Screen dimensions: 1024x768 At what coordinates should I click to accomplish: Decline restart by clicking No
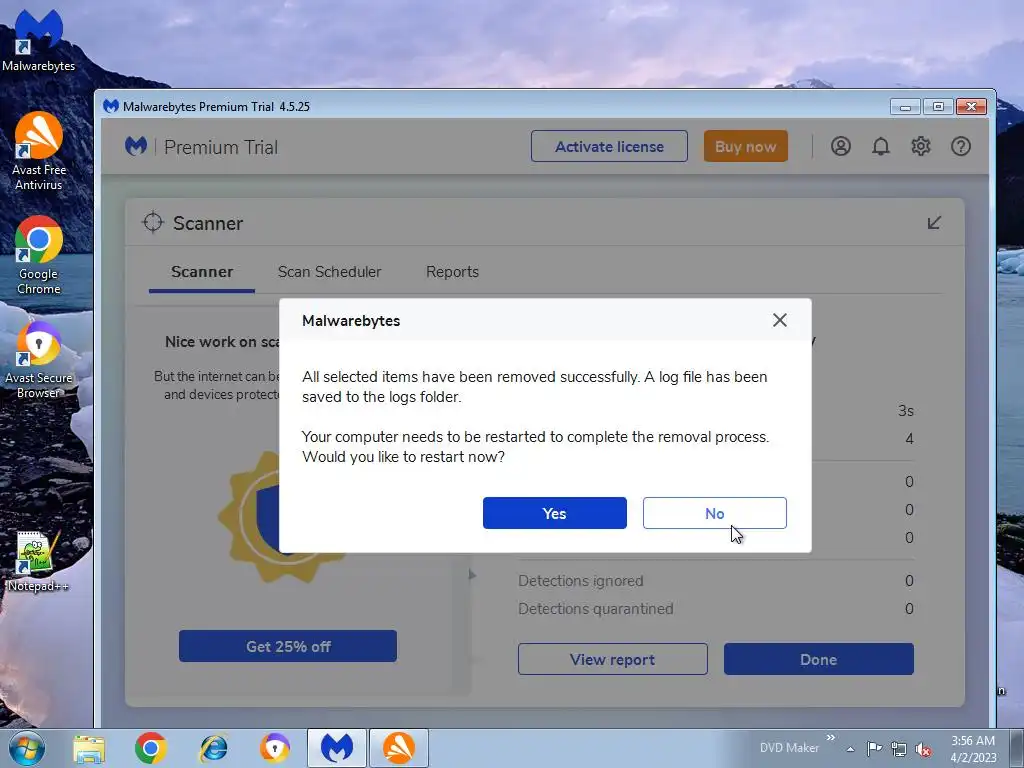[714, 513]
